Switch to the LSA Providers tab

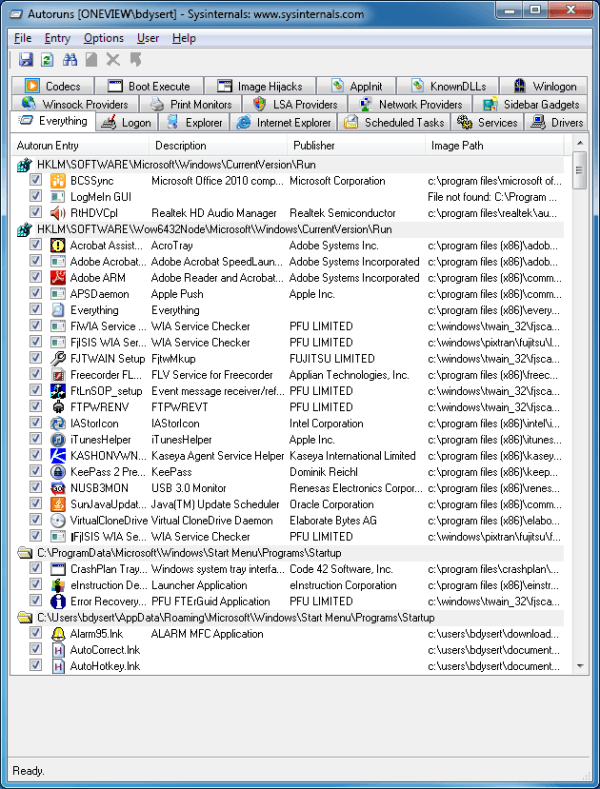[x=295, y=104]
